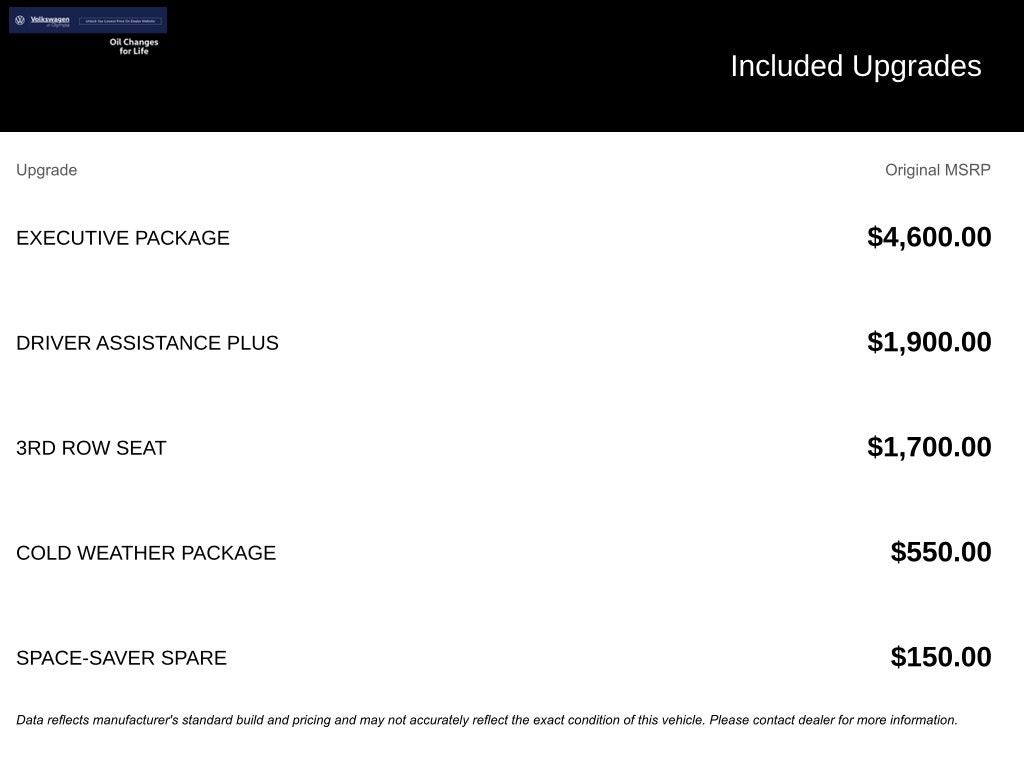1024x768 pixels.
Task: Select the DRIVER ASSISTANCE PLUS upgrade
Action: pos(147,343)
